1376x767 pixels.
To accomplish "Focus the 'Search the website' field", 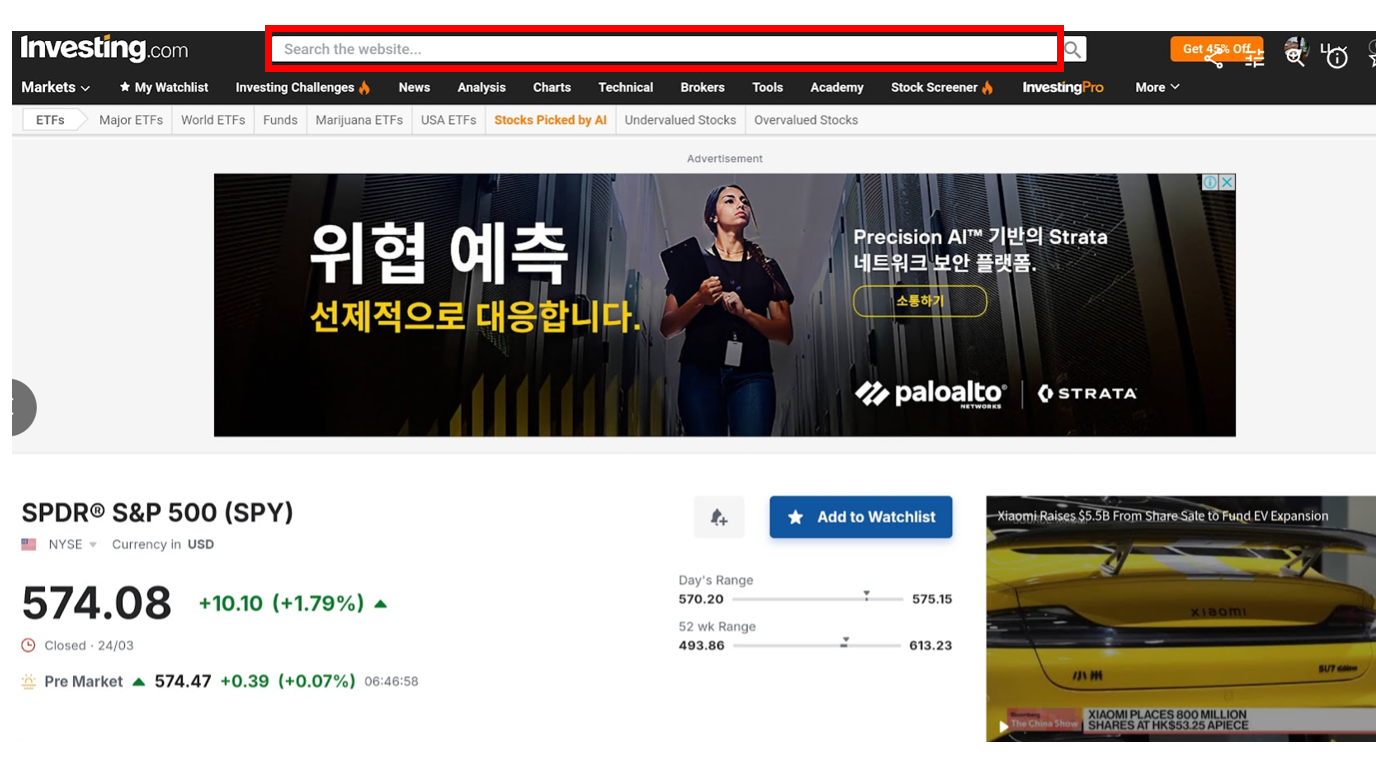I will 664,49.
